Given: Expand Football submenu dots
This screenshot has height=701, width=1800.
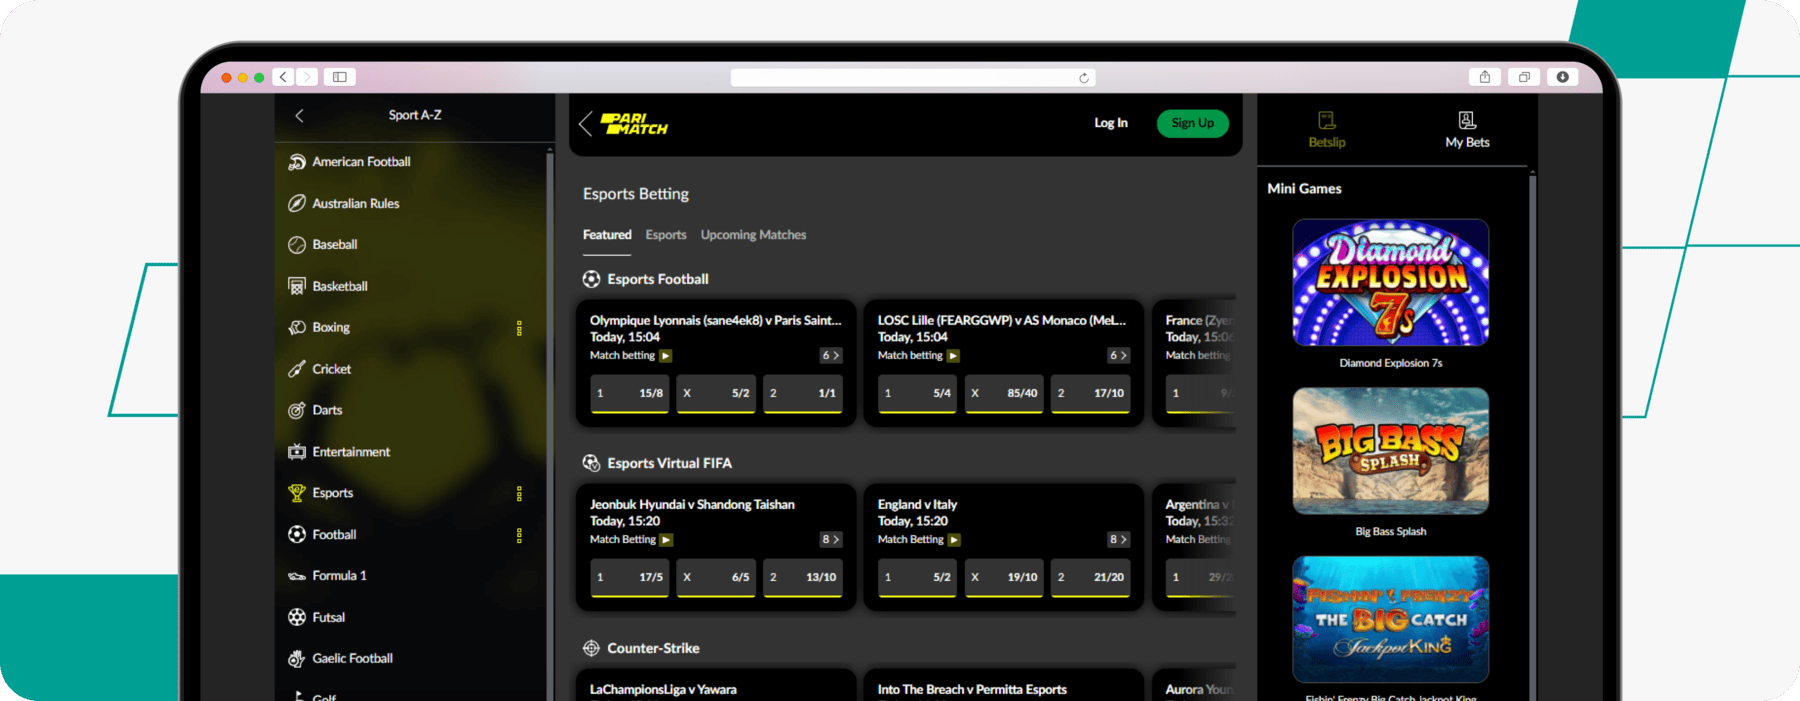Looking at the screenshot, I should pyautogui.click(x=519, y=535).
